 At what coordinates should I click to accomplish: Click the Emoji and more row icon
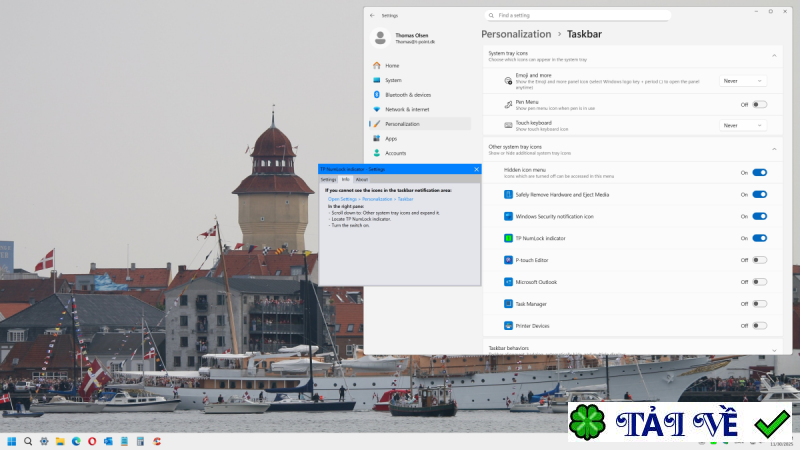coord(508,81)
